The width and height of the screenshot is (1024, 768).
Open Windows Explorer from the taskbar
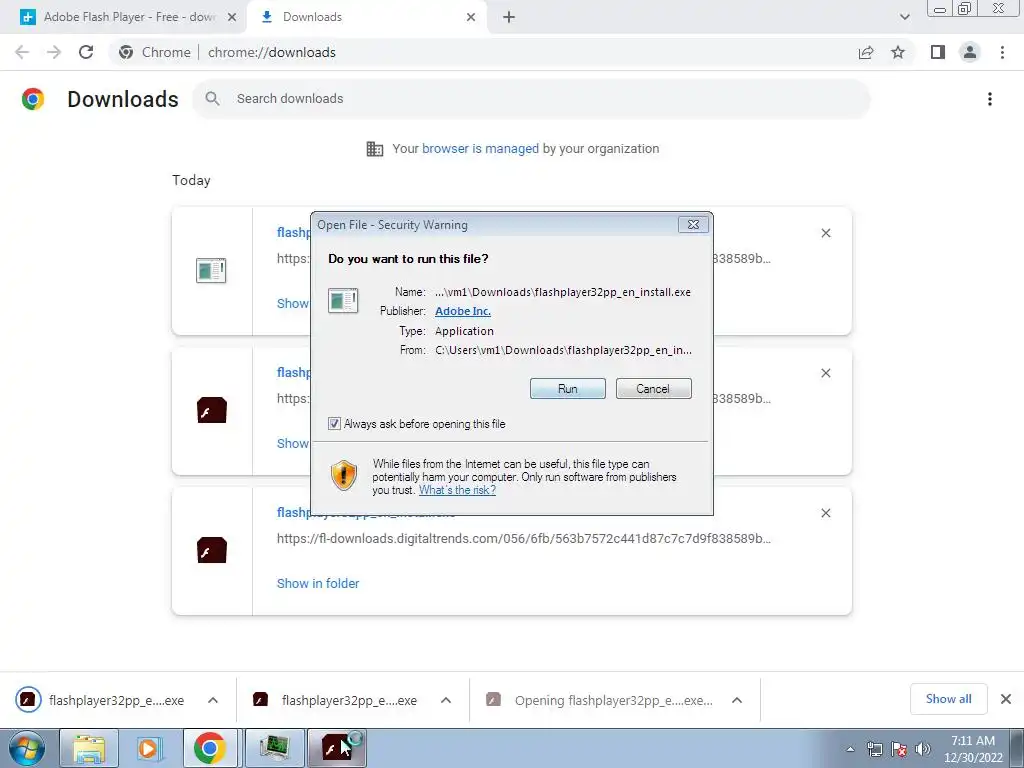click(x=89, y=748)
